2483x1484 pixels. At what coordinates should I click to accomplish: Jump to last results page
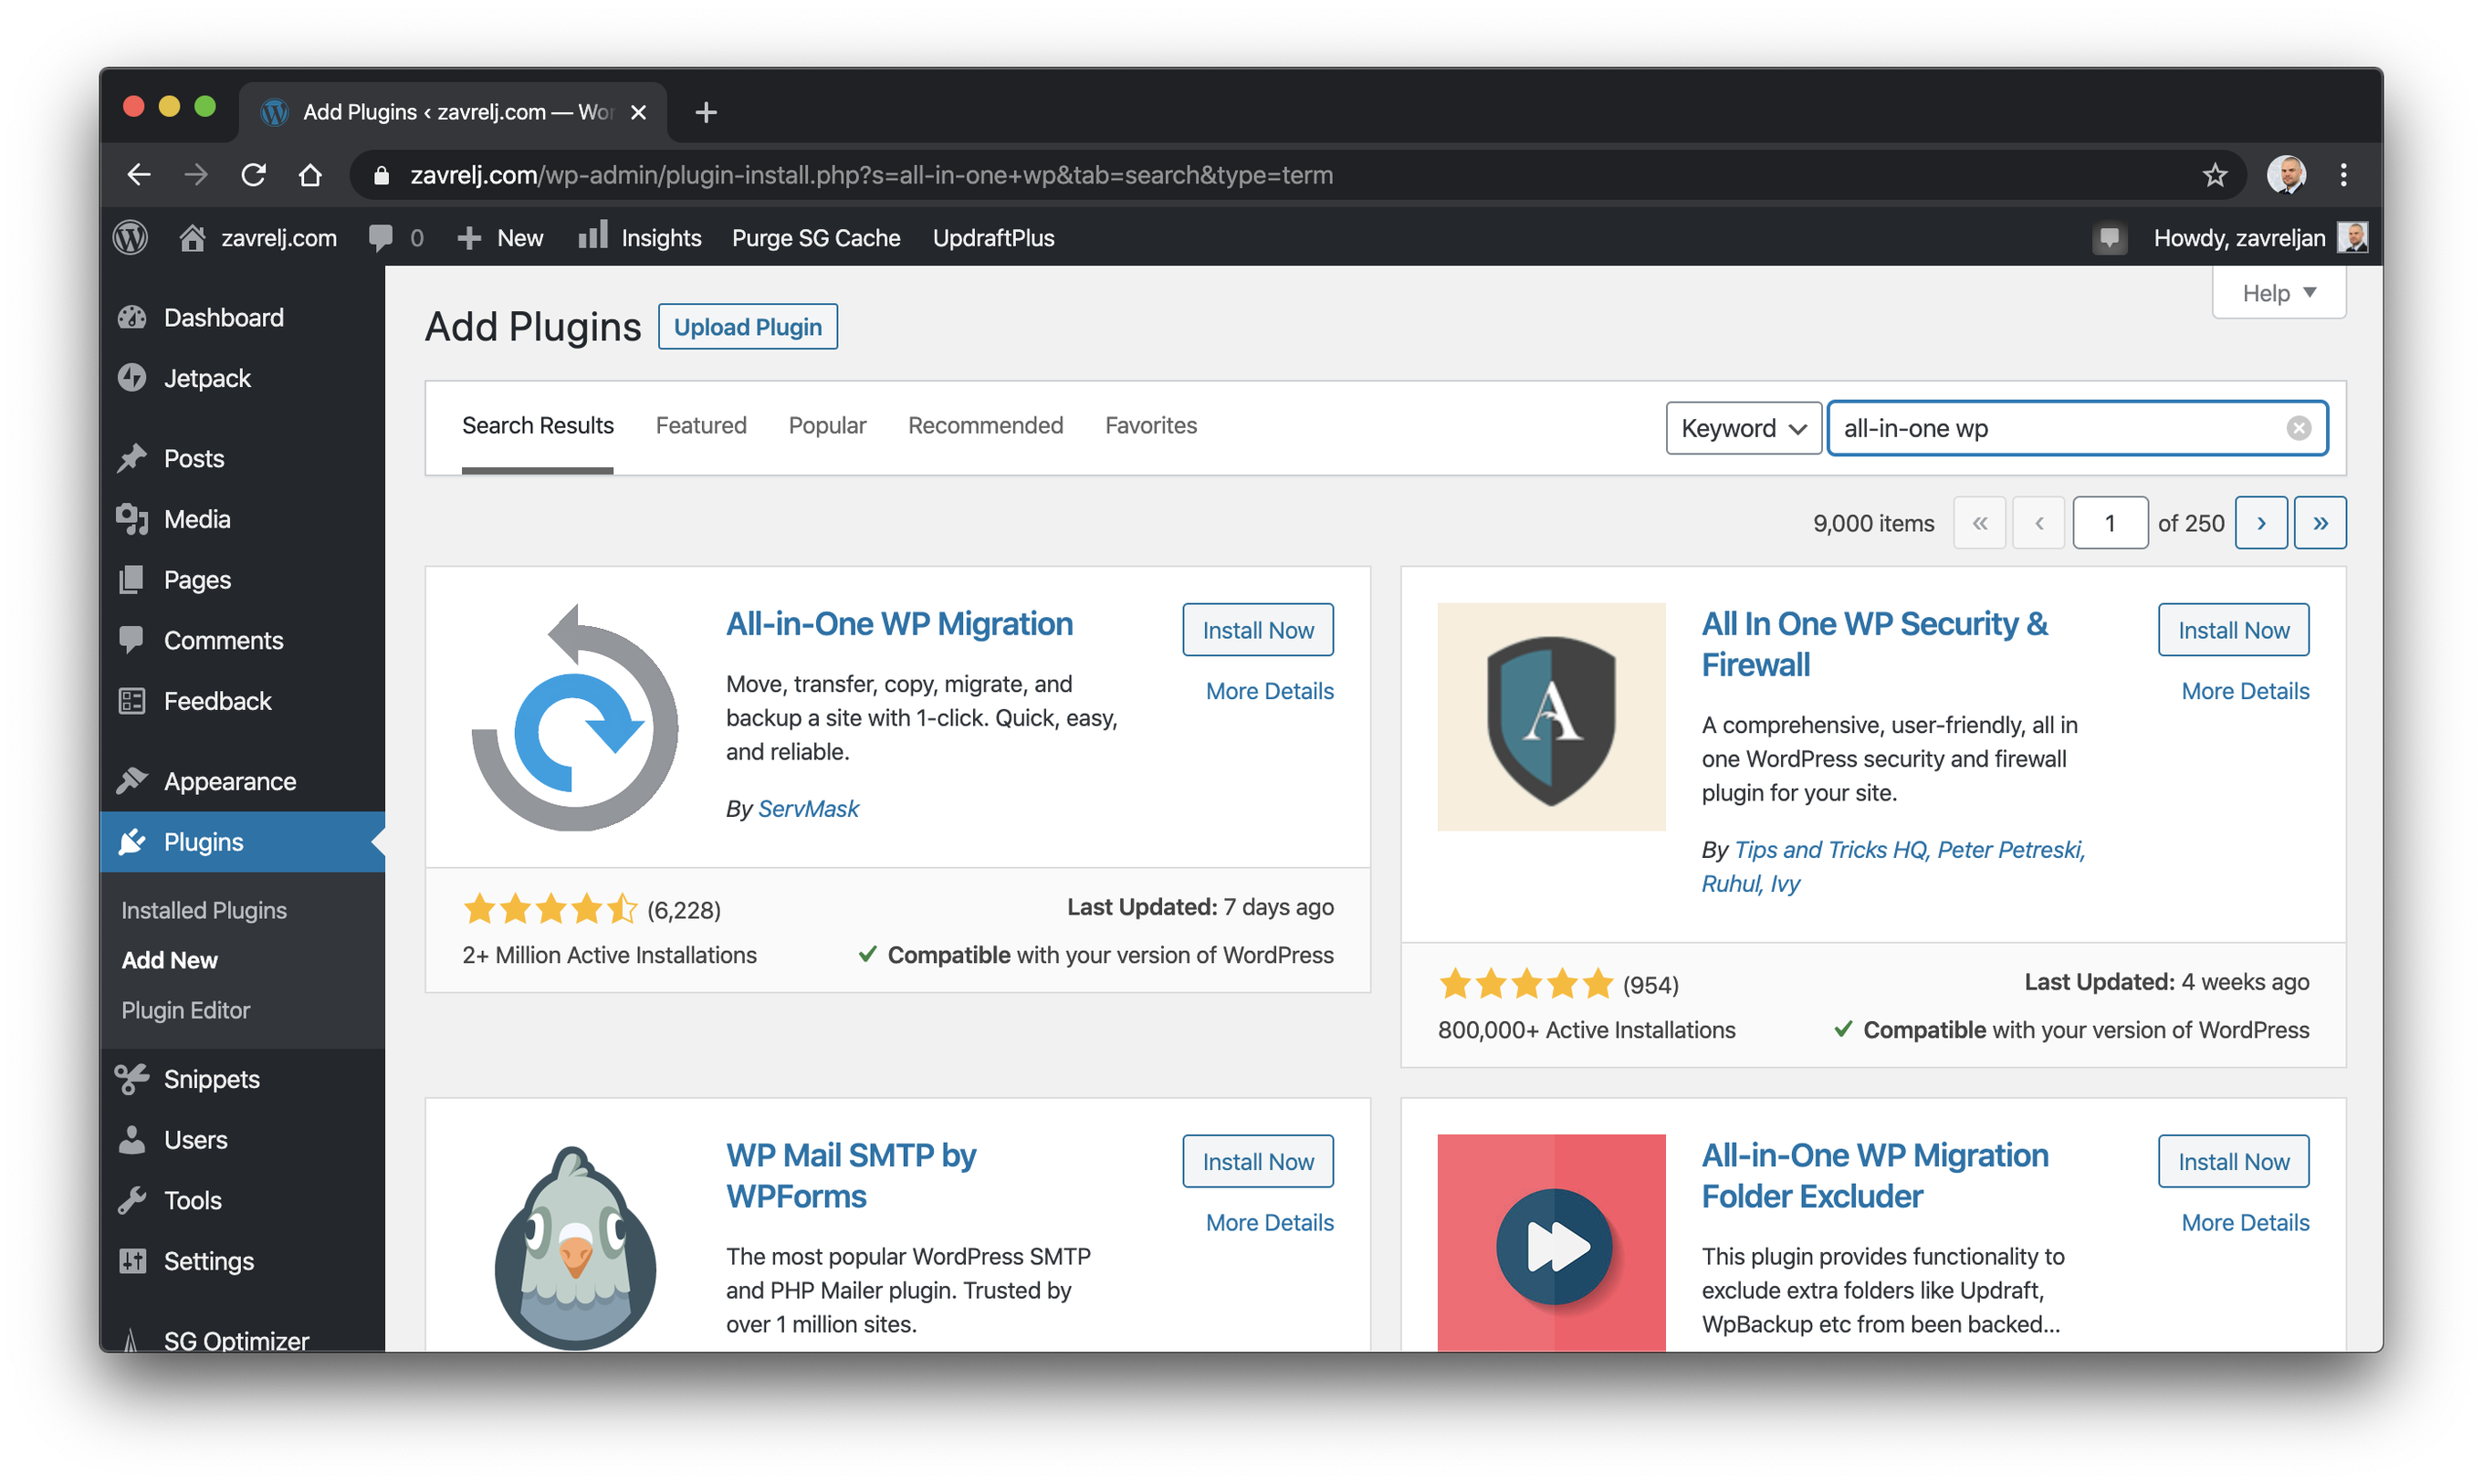point(2320,523)
